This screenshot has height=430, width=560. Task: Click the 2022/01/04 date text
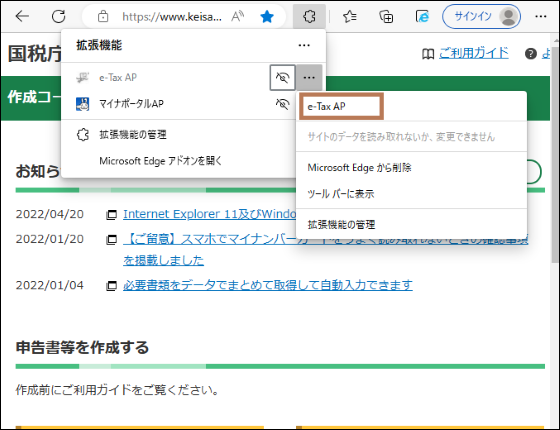tap(50, 285)
